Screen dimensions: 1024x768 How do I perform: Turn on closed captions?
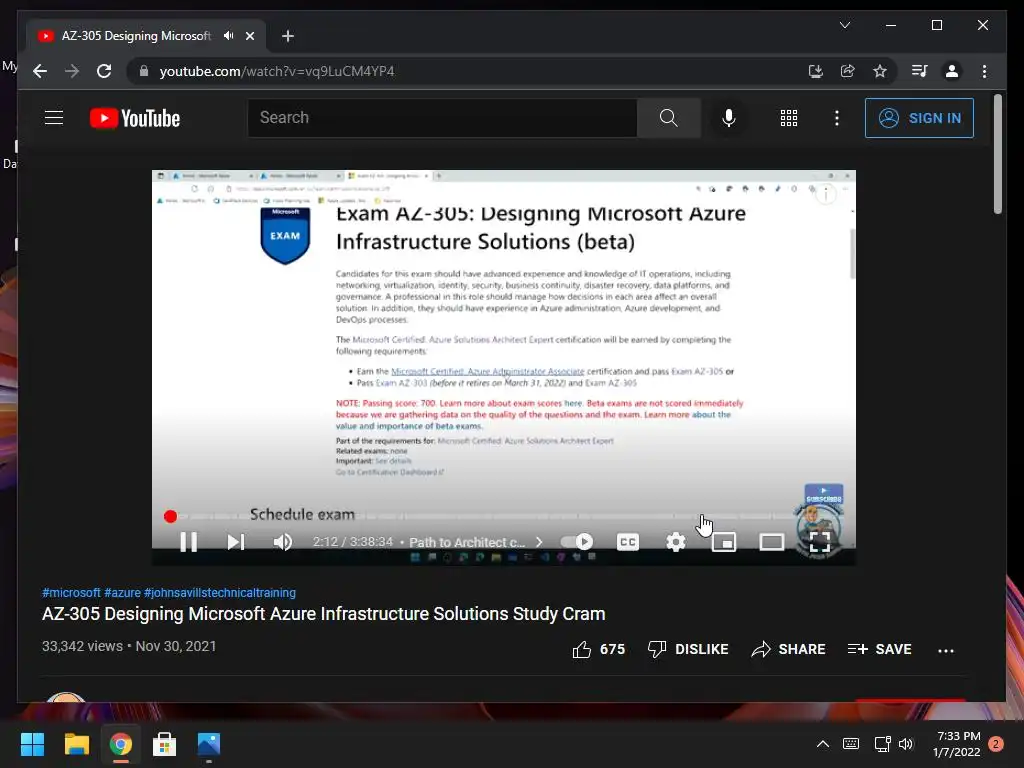(628, 542)
